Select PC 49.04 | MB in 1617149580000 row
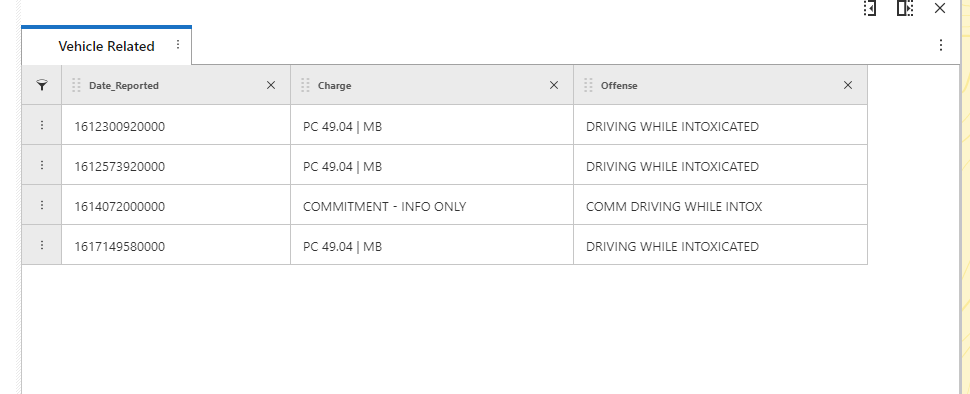 click(x=432, y=245)
